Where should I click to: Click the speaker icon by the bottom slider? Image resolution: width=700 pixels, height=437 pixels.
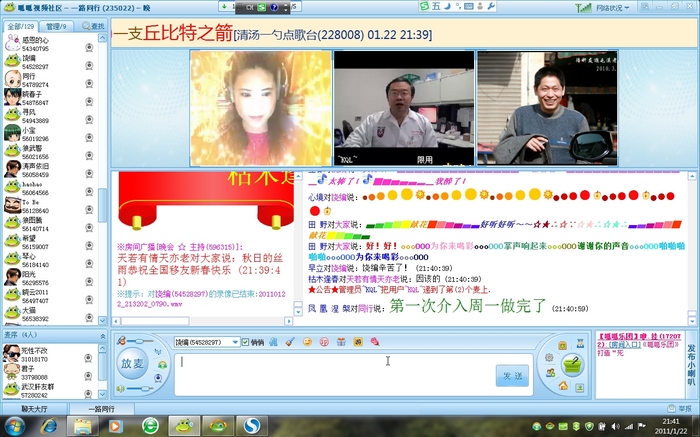point(121,389)
